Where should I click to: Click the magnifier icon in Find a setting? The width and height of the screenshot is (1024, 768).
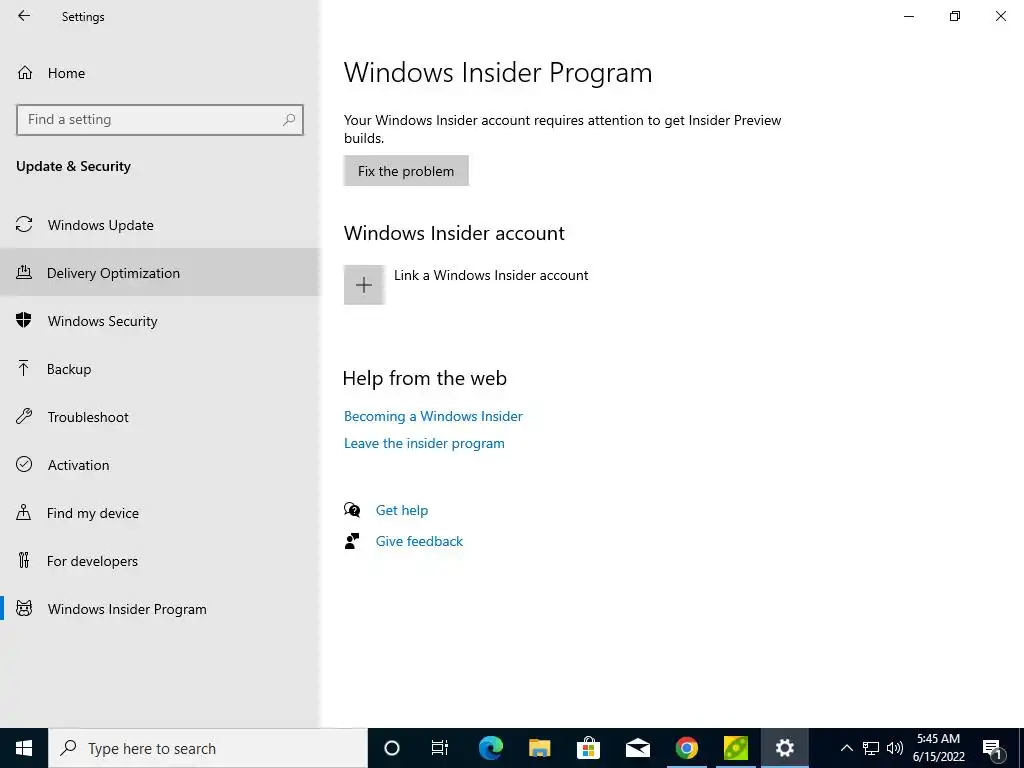click(x=289, y=120)
